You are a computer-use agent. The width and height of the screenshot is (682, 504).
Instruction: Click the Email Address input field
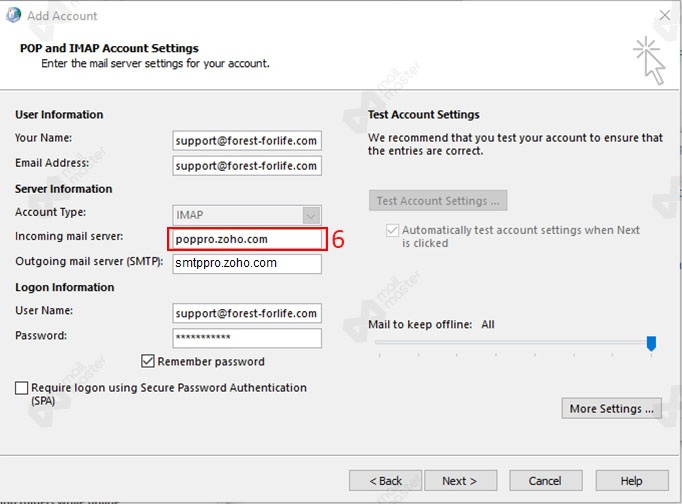[x=246, y=166]
